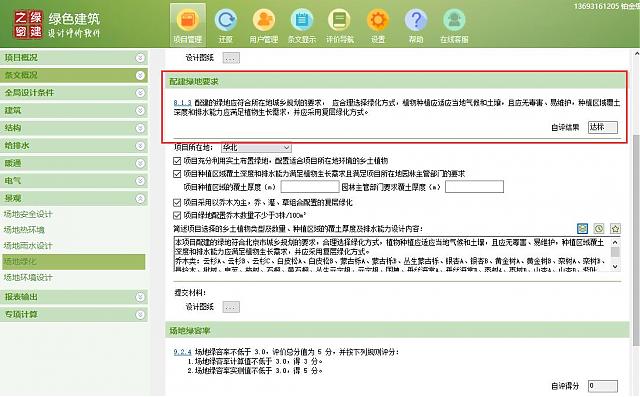Click the 自评结果 达标 field
The height and width of the screenshot is (397, 640).
pyautogui.click(x=603, y=127)
